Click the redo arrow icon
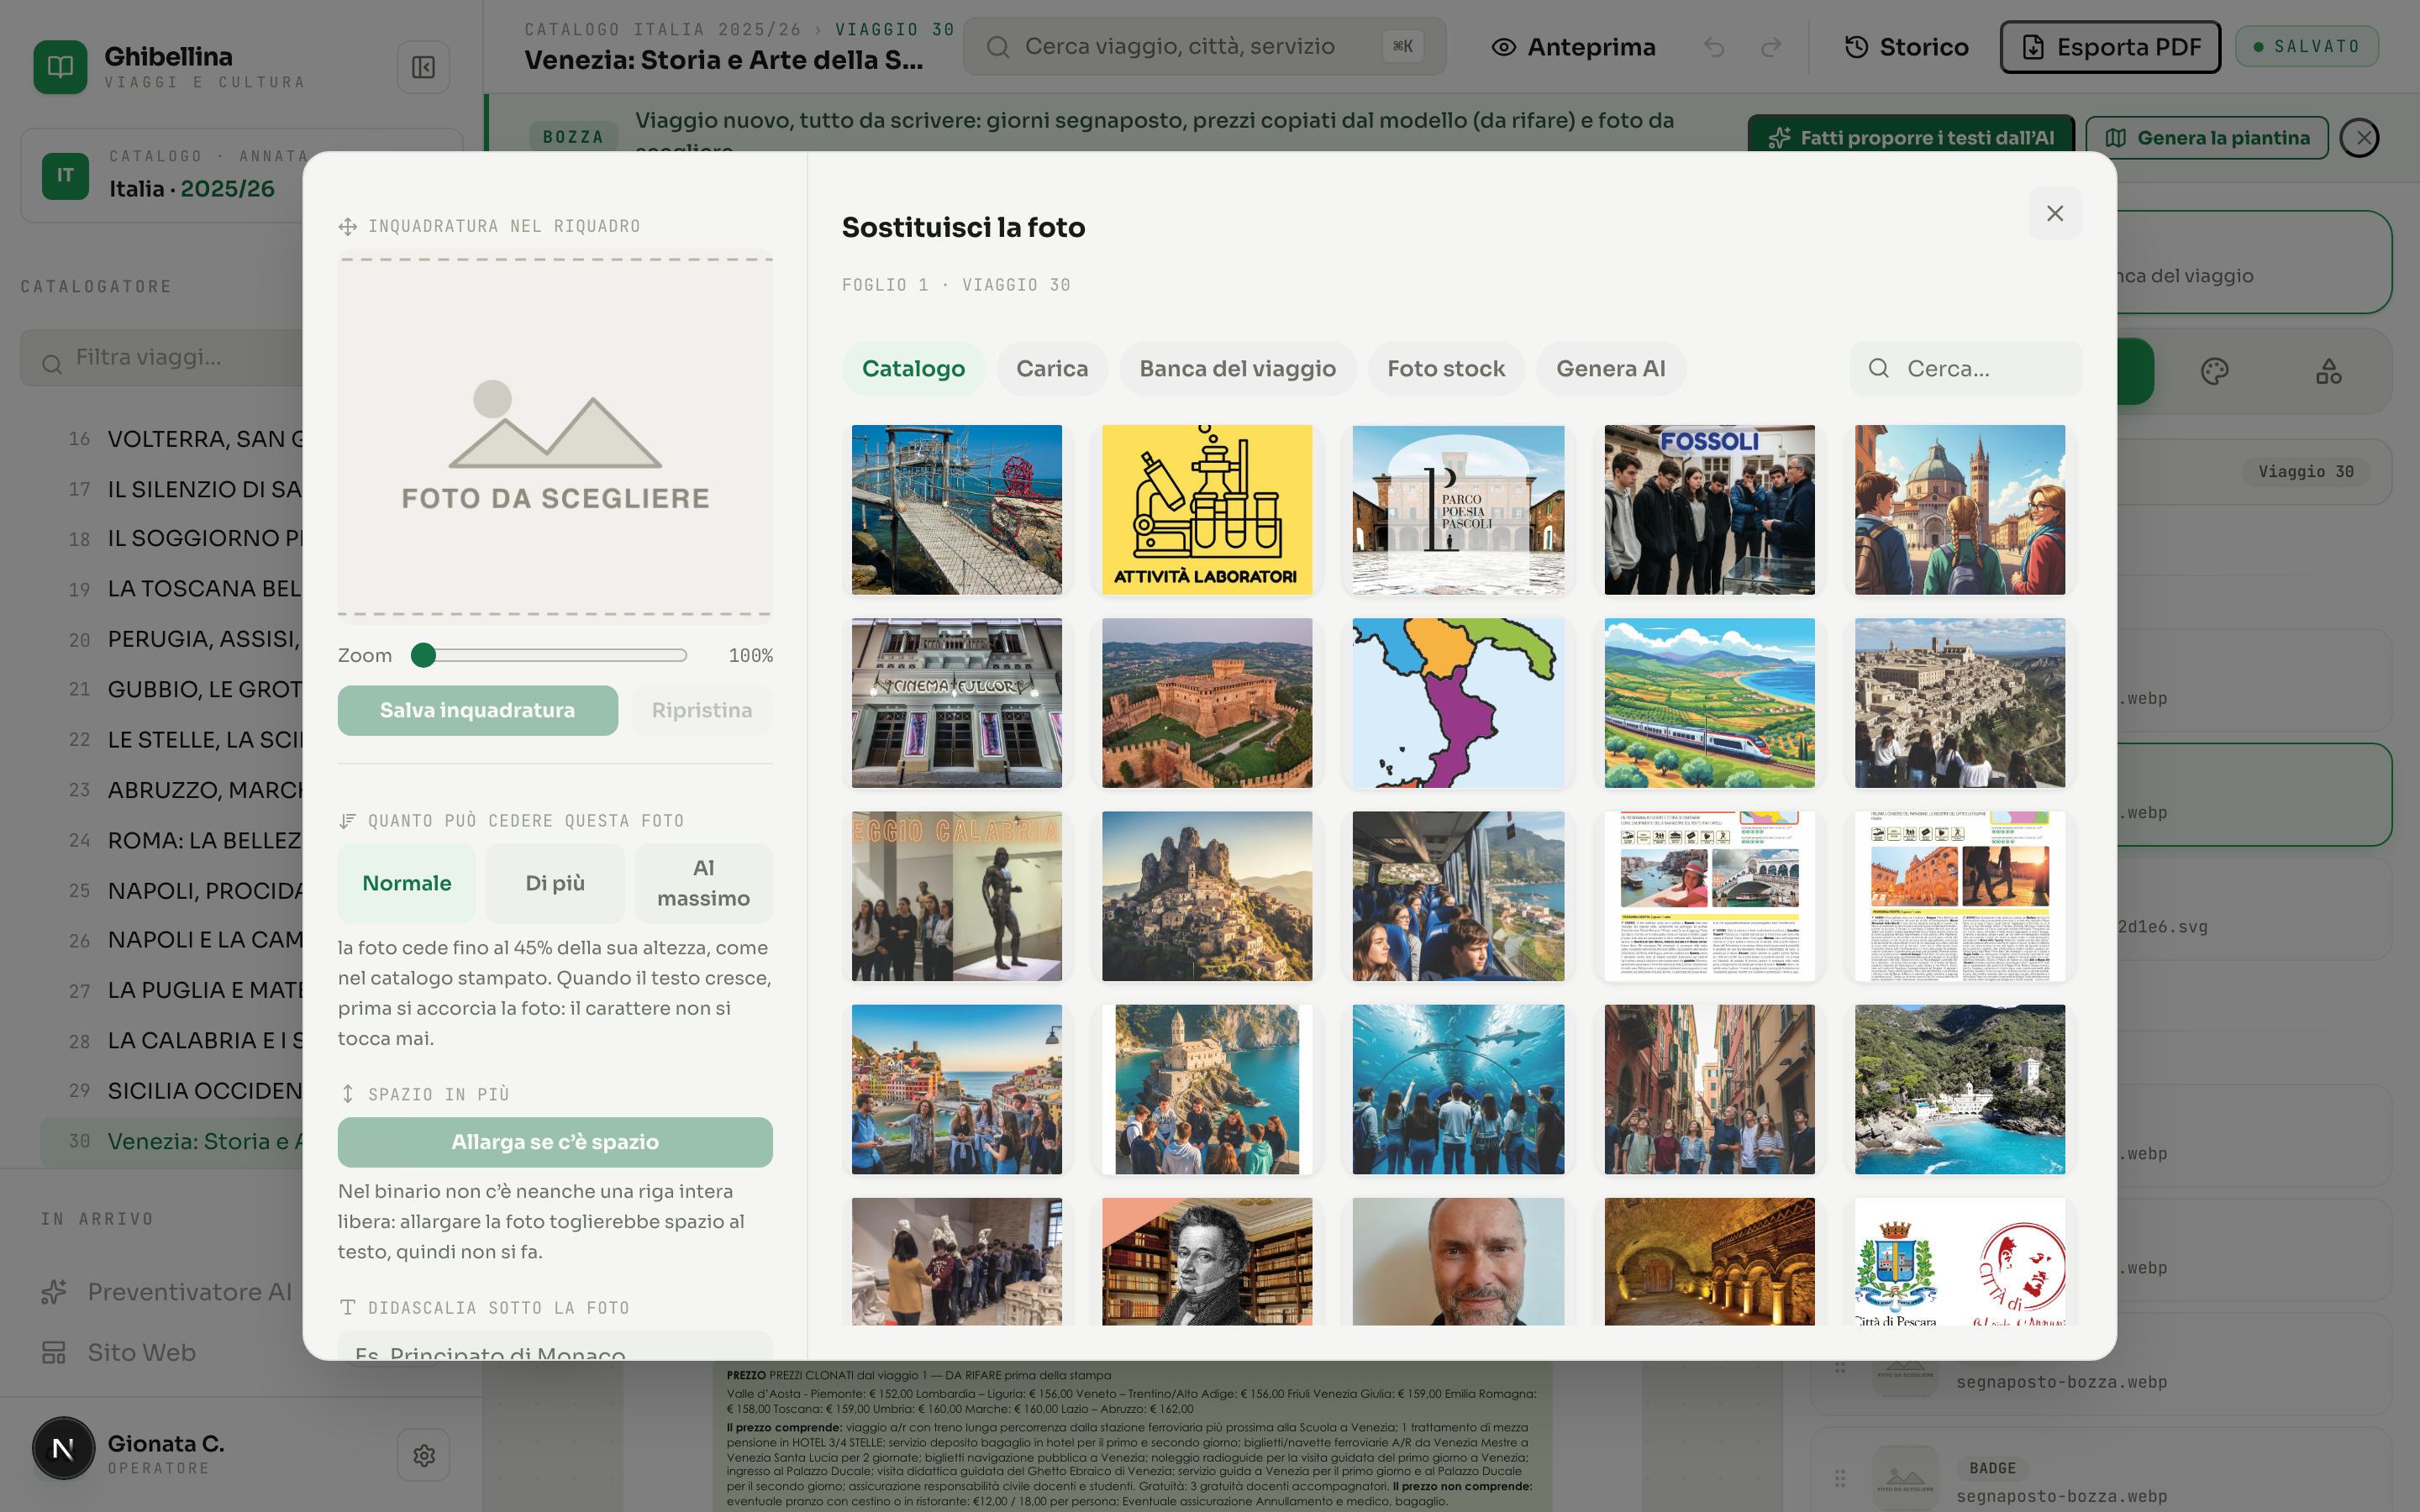The image size is (2420, 1512). (1771, 47)
